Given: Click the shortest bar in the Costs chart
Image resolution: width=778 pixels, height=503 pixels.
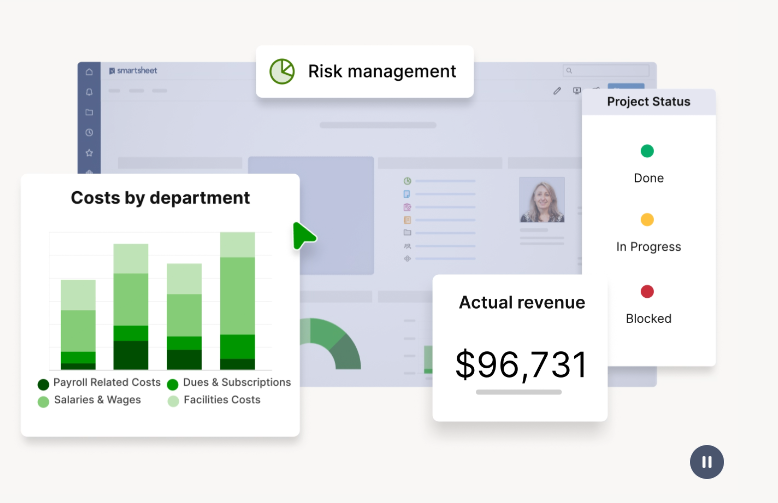Looking at the screenshot, I should pyautogui.click(x=78, y=325).
